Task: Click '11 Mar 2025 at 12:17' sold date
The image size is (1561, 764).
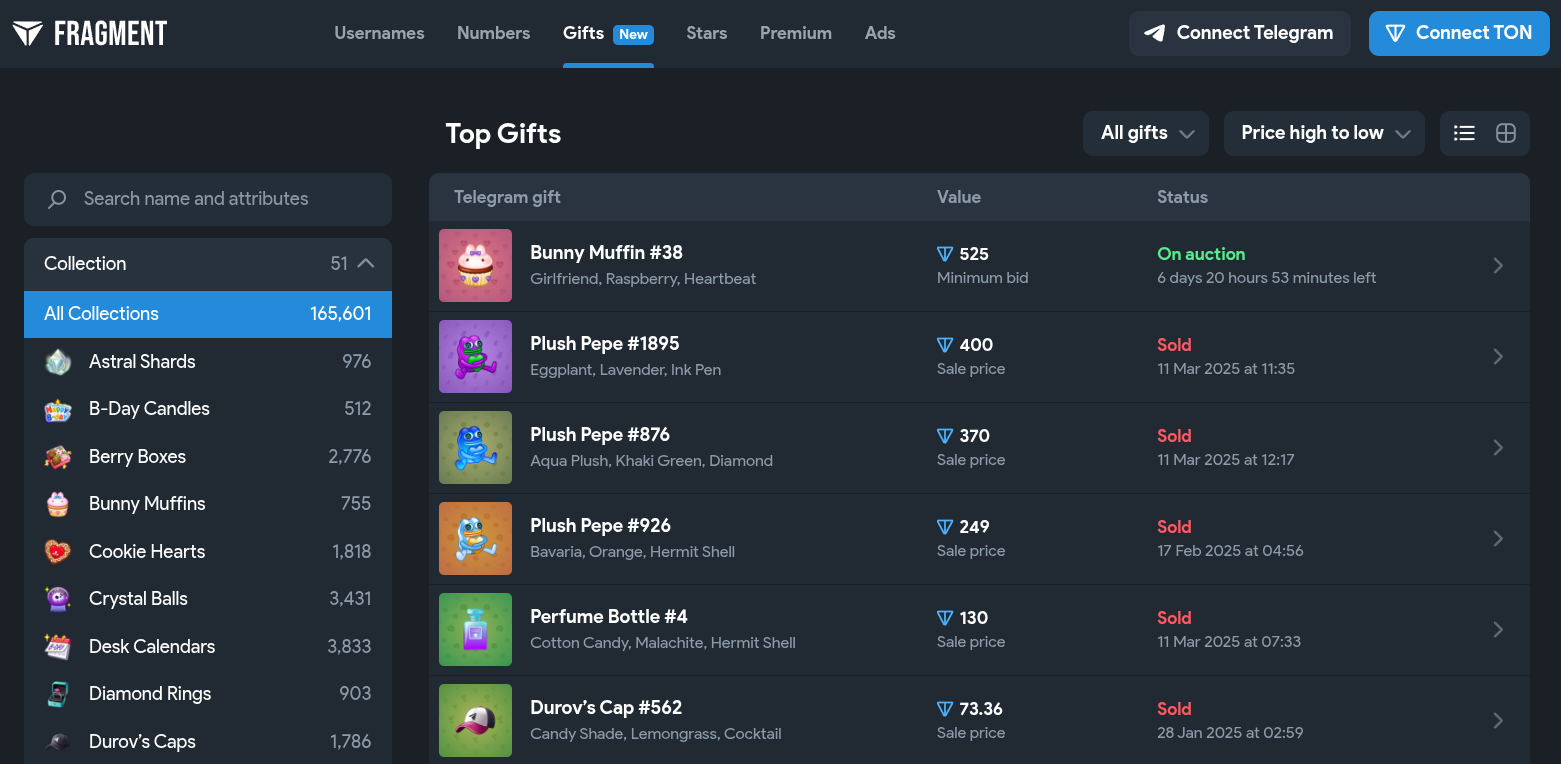Action: 1226,460
